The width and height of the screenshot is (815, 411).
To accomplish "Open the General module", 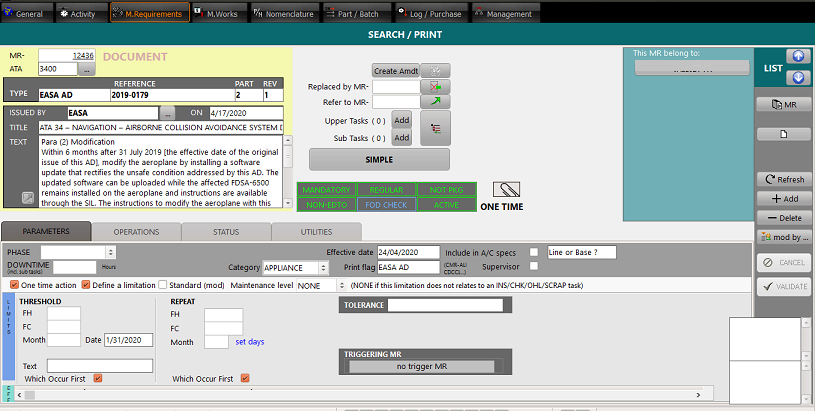I will (28, 14).
